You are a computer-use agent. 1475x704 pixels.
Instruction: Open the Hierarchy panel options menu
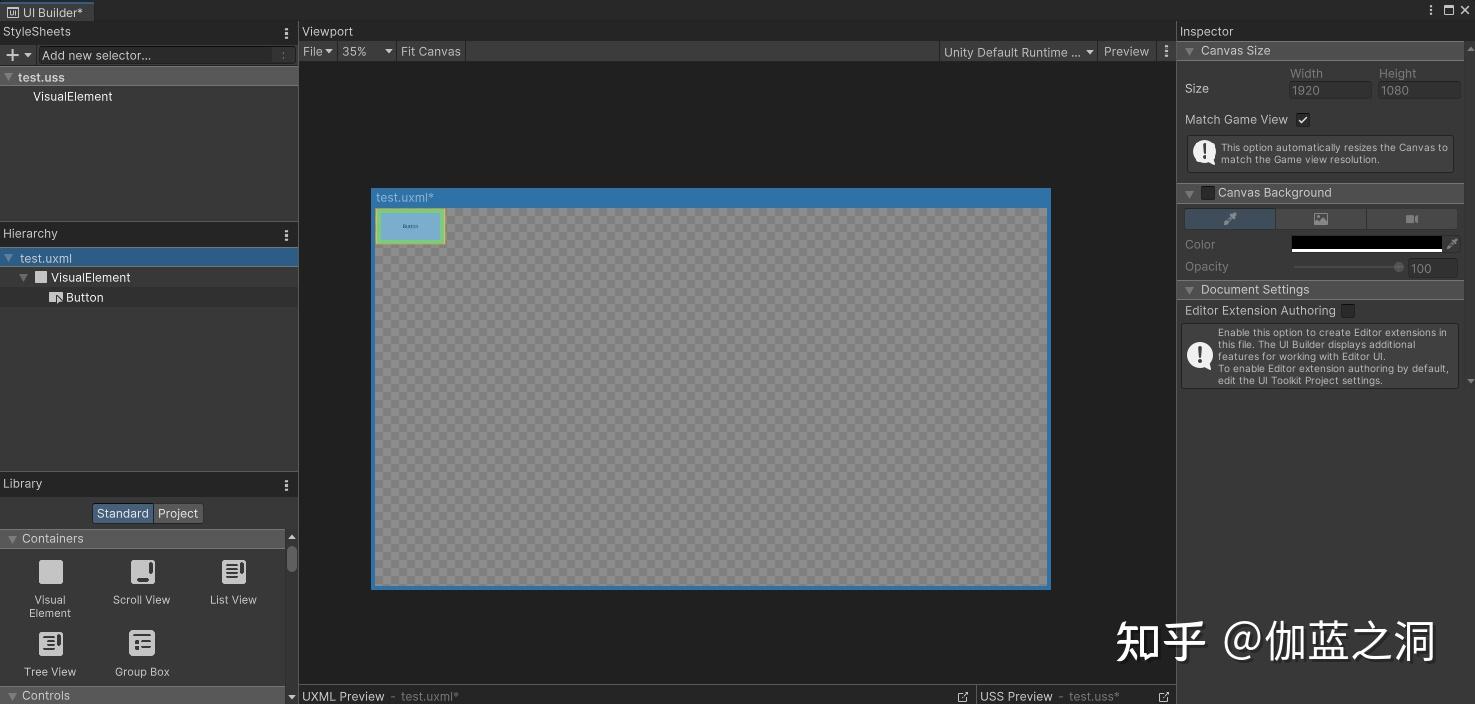tap(287, 233)
